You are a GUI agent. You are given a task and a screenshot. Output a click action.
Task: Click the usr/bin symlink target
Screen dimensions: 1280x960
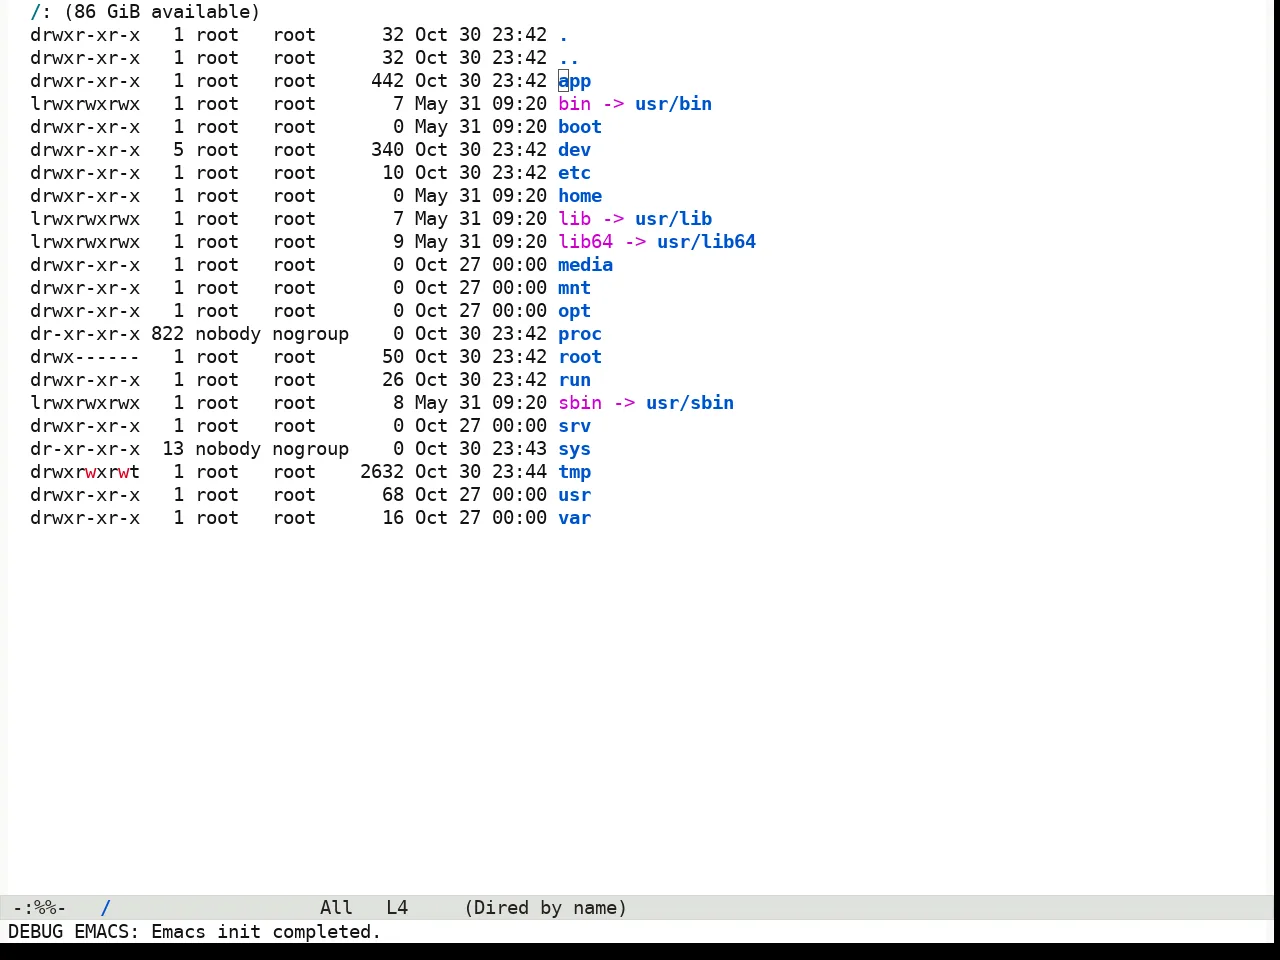[x=674, y=104]
